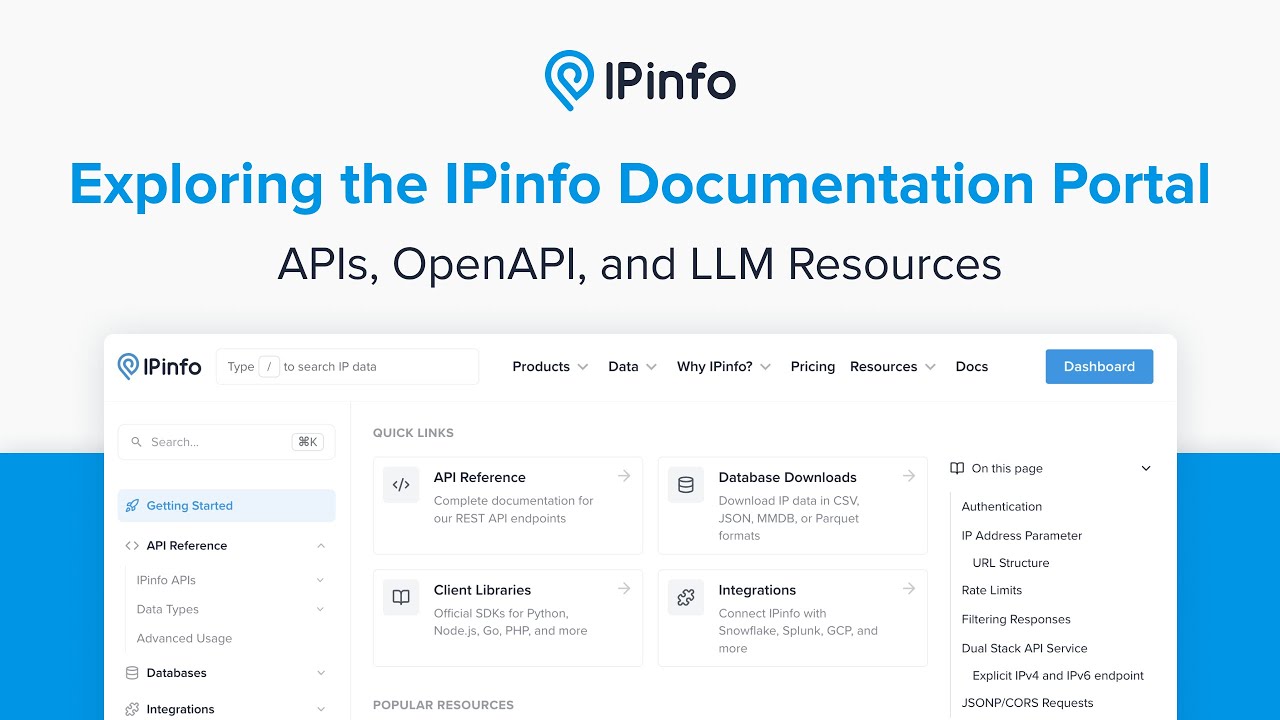Jump to Explicit IPv4 and IPv6 endpoint
Viewport: 1280px width, 720px height.
click(x=1058, y=676)
